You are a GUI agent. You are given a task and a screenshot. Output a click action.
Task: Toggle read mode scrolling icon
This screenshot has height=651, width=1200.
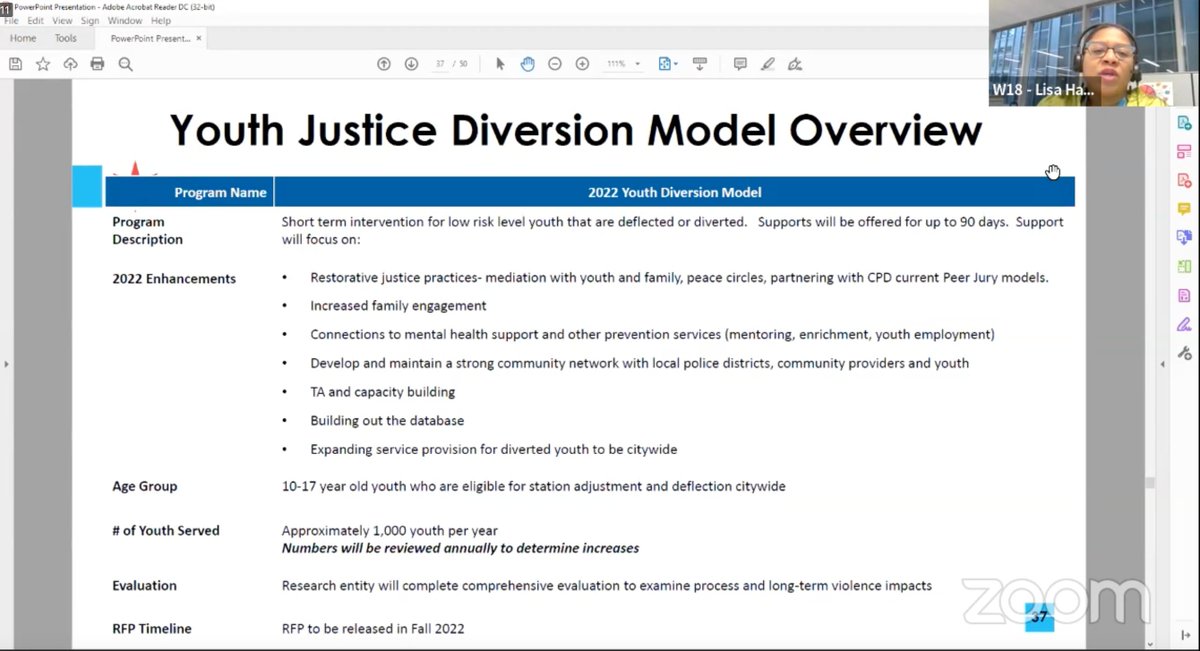pos(700,64)
